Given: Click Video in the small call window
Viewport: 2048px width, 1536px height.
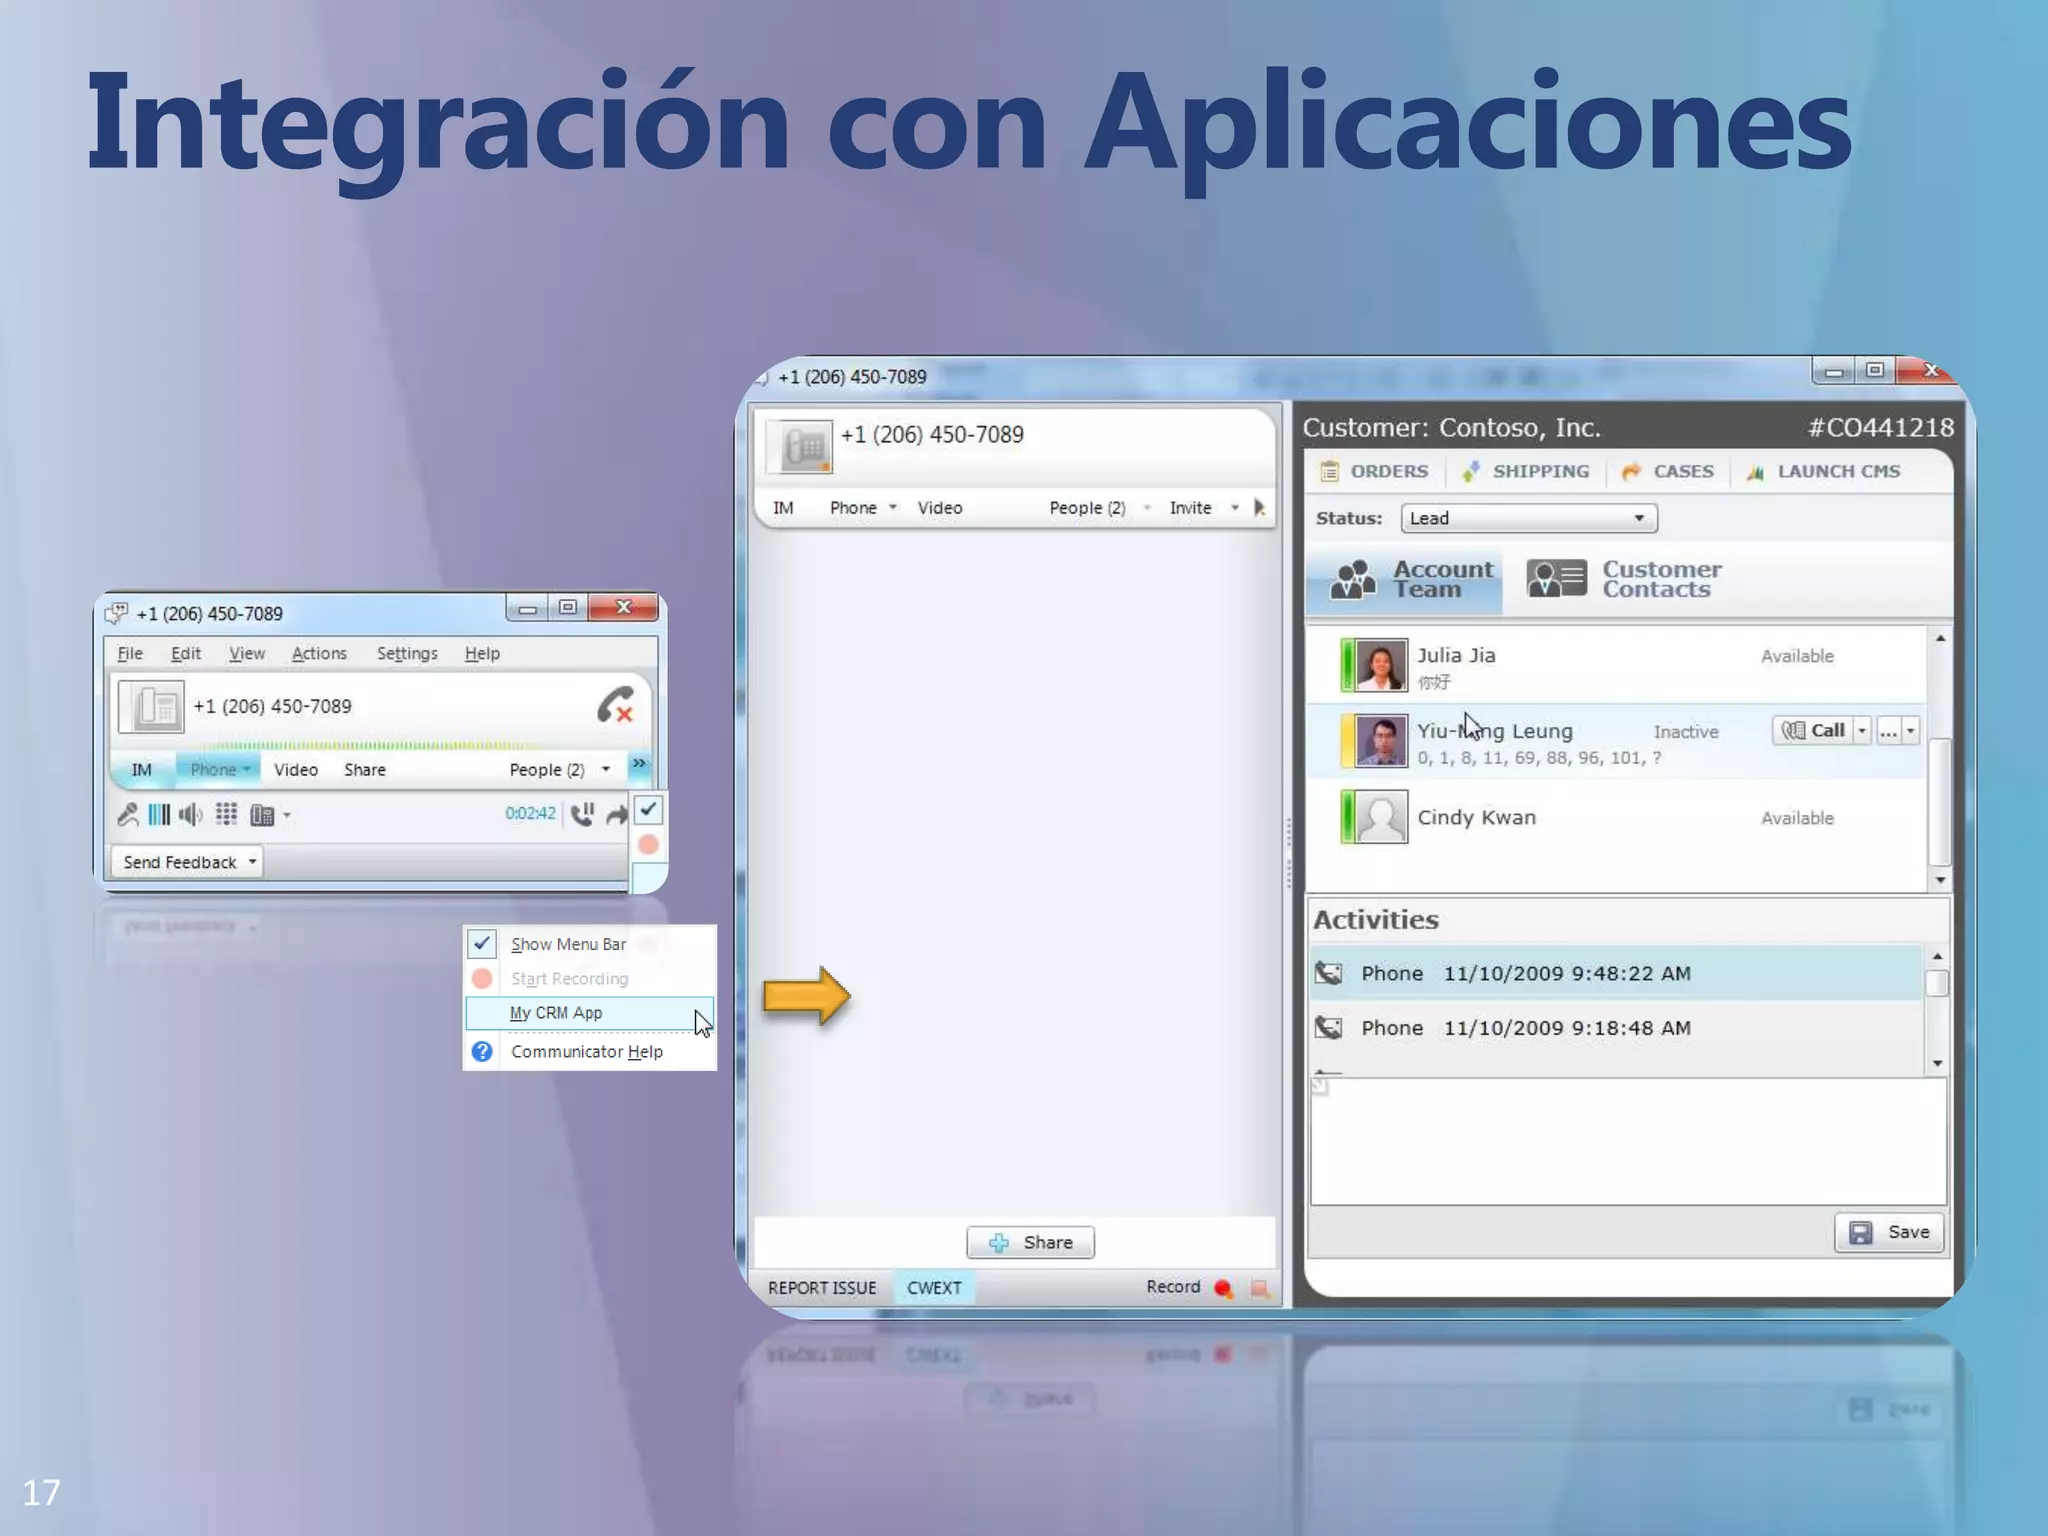Looking at the screenshot, I should click(x=296, y=769).
